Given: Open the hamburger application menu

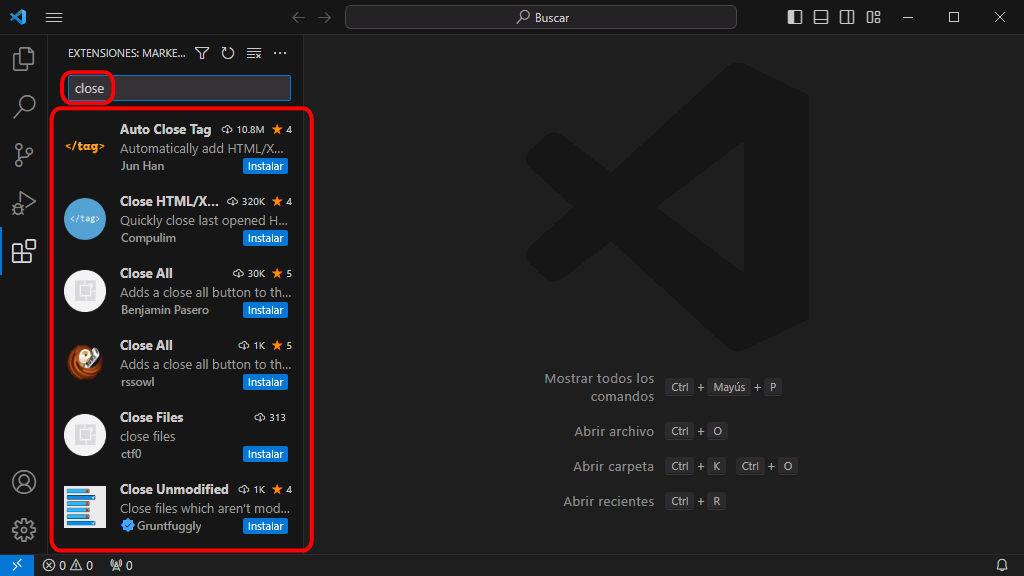Looking at the screenshot, I should coord(54,18).
